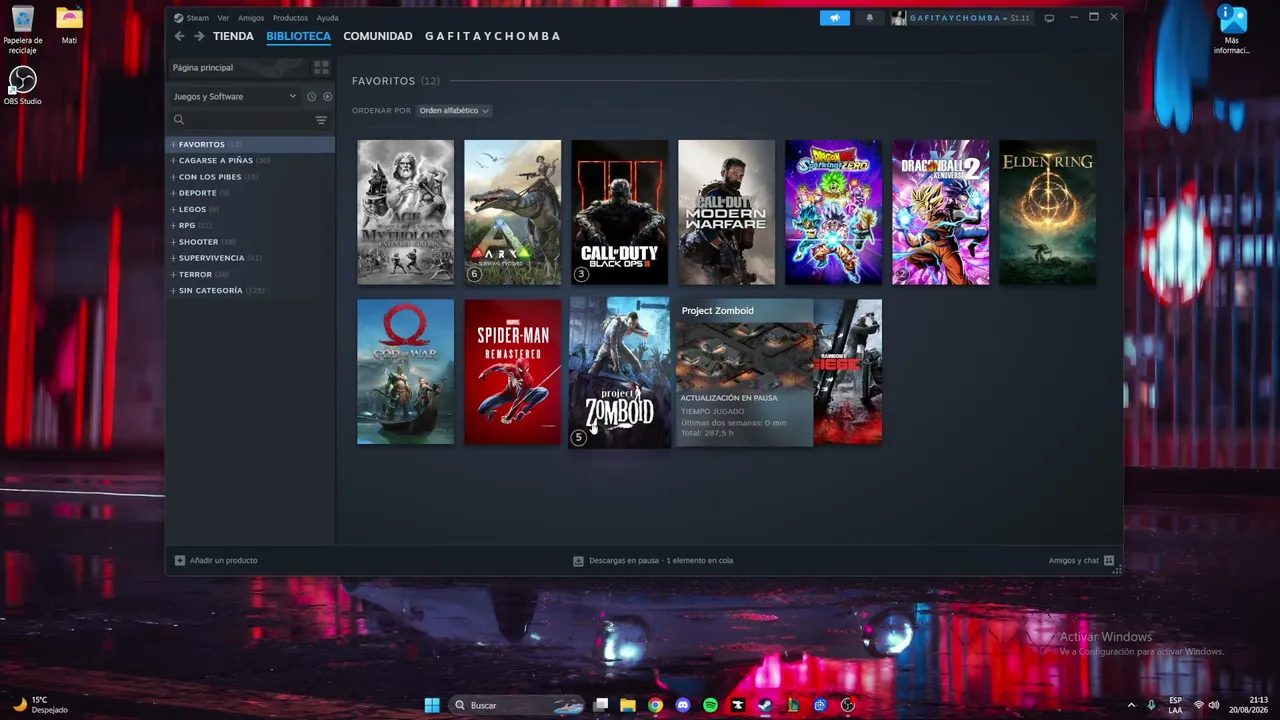Open Task View on the taskbar
1280x720 pixels.
(x=600, y=705)
